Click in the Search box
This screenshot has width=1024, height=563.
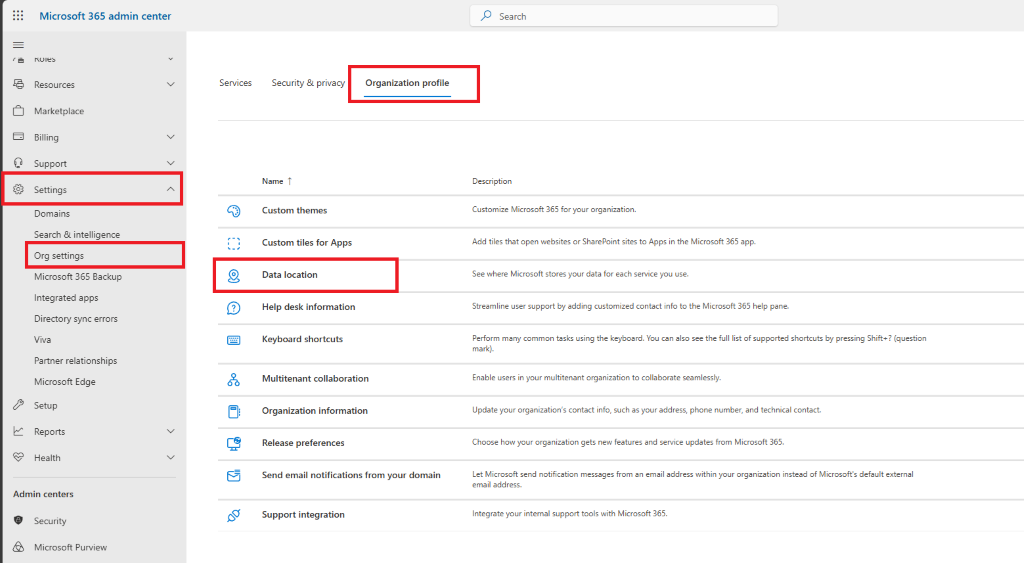click(x=624, y=16)
